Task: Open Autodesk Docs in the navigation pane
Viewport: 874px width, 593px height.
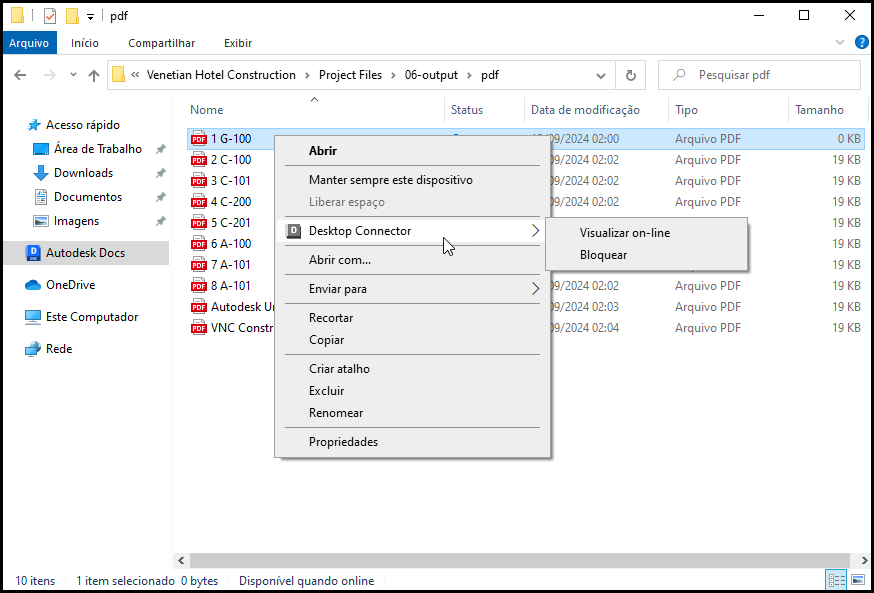Action: tap(86, 253)
